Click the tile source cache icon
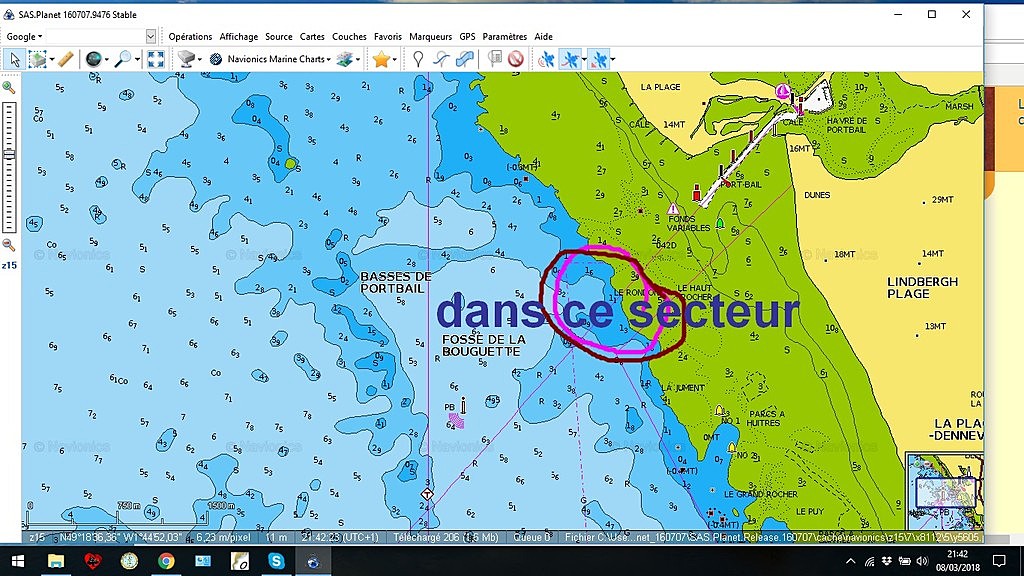The image size is (1024, 576). pyautogui.click(x=186, y=59)
